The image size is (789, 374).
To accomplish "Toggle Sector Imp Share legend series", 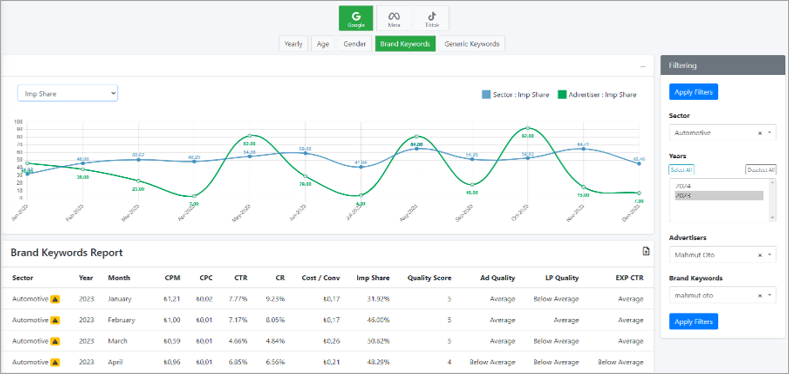I will point(515,95).
